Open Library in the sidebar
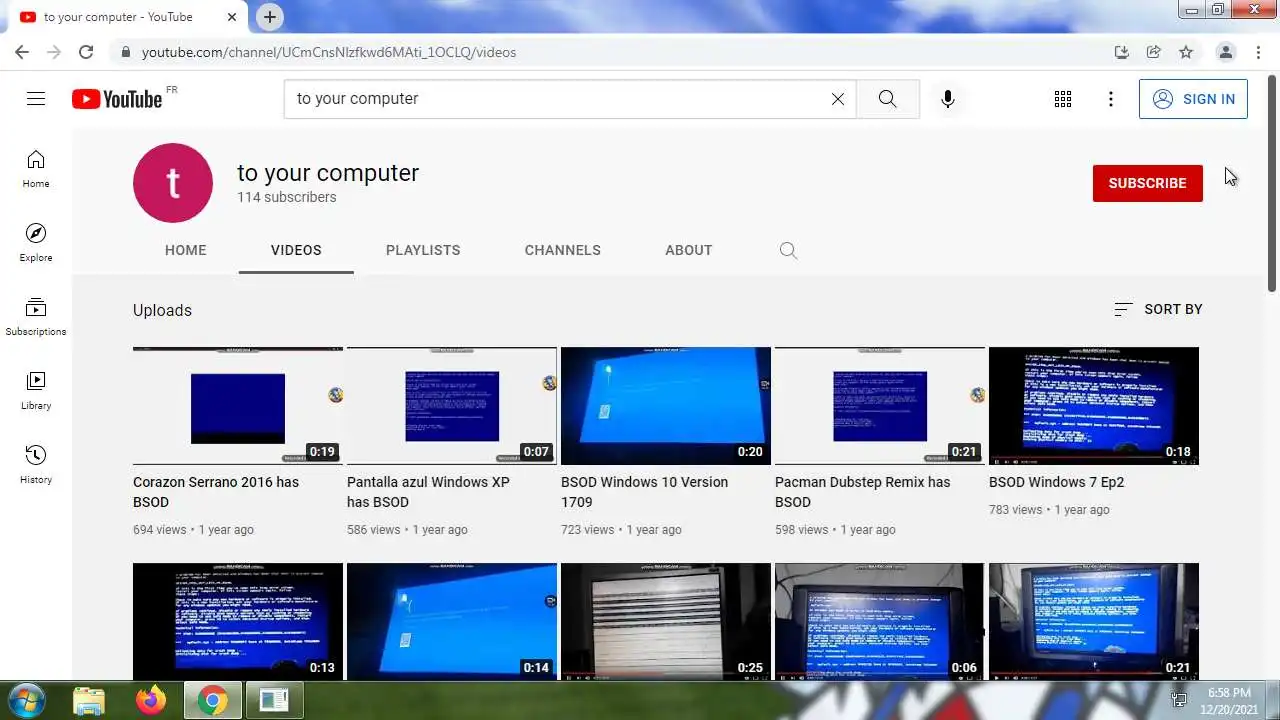Screen dimensions: 1280x720 coord(36,391)
